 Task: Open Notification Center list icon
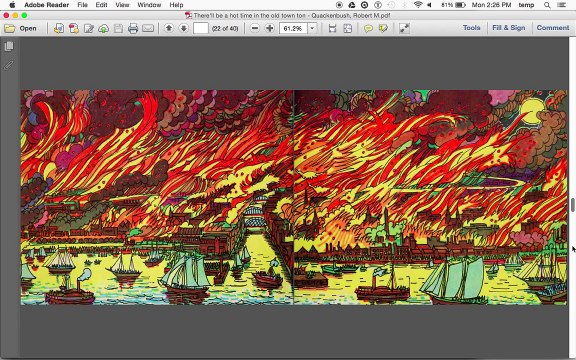(561, 5)
